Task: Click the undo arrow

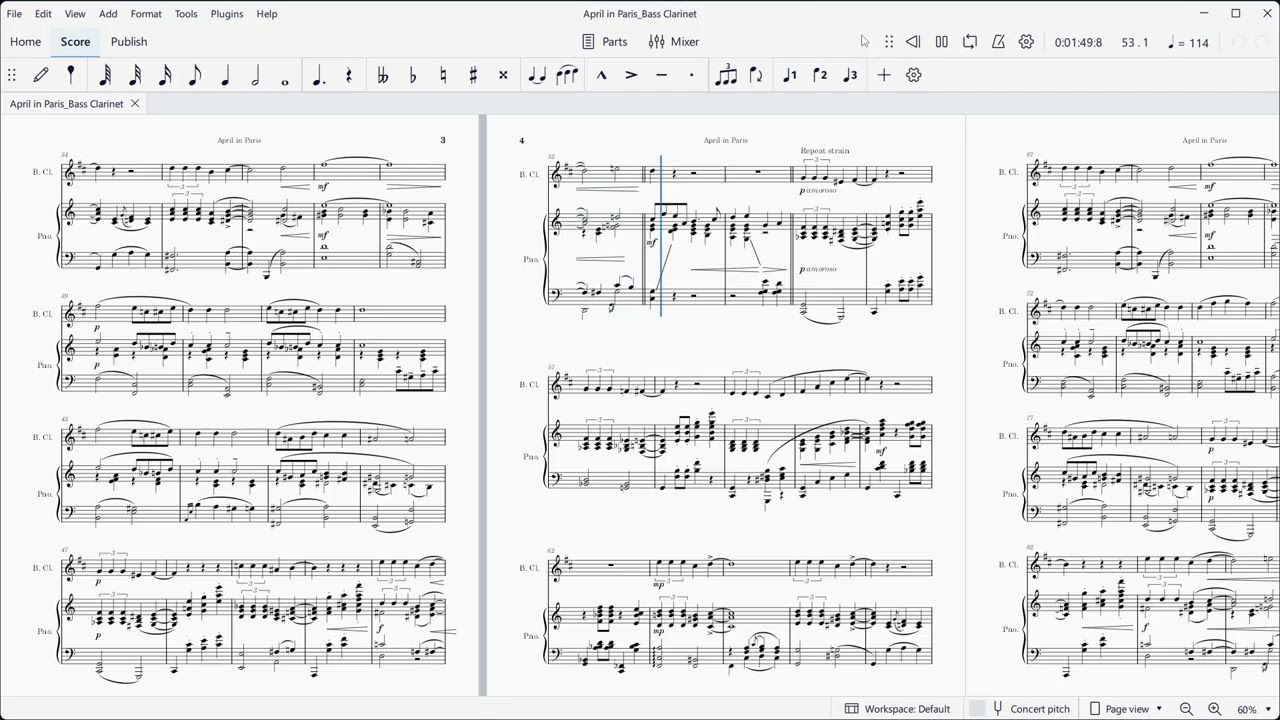Action: [1238, 42]
